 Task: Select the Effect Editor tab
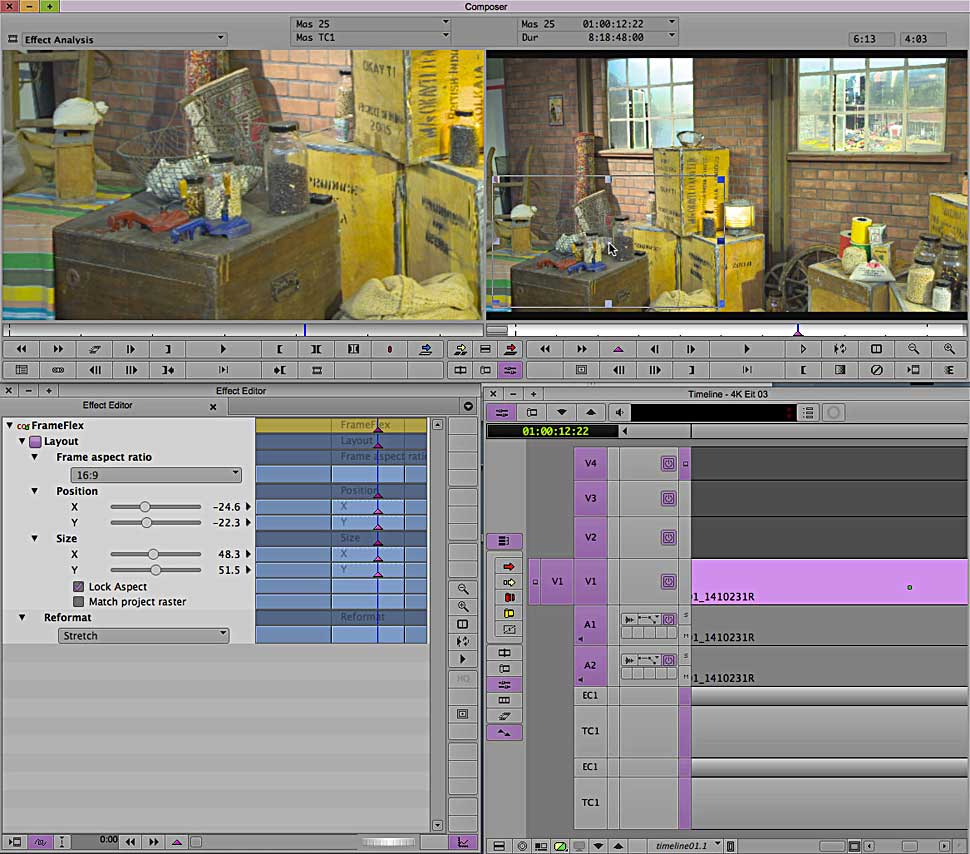tap(107, 406)
